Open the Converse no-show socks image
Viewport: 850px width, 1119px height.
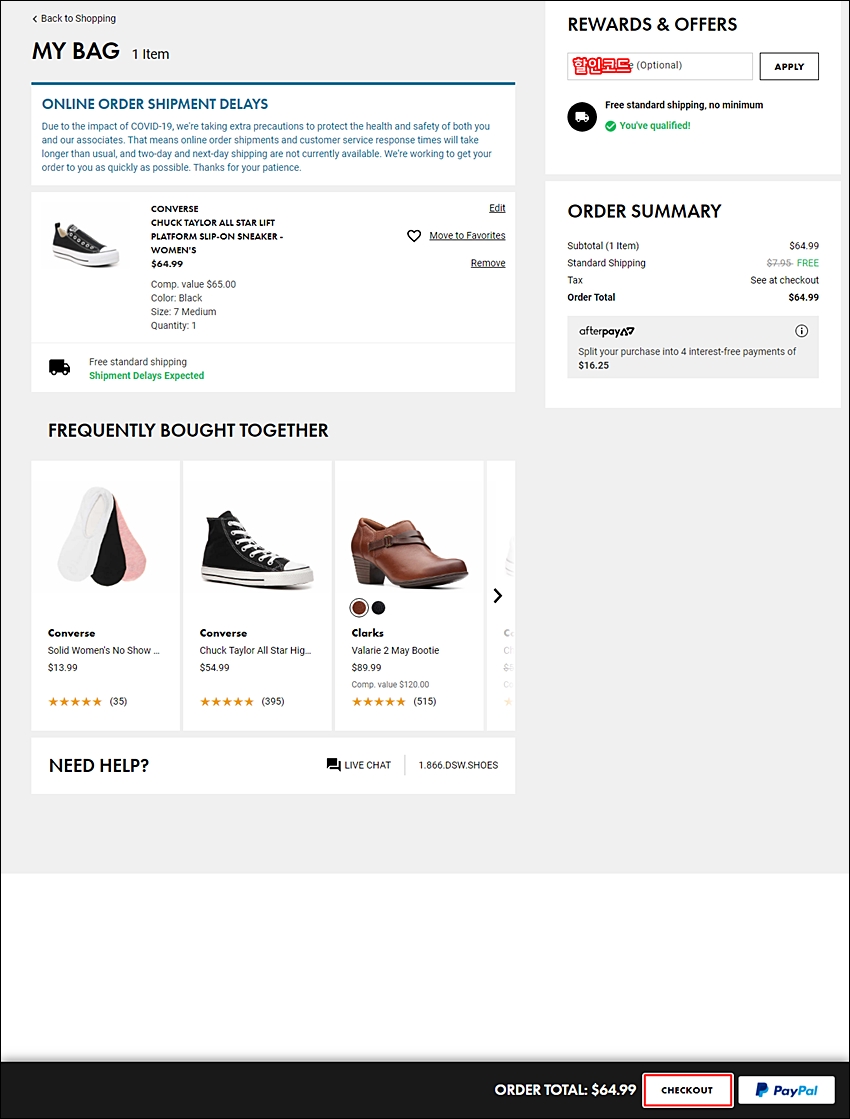pyautogui.click(x=103, y=535)
